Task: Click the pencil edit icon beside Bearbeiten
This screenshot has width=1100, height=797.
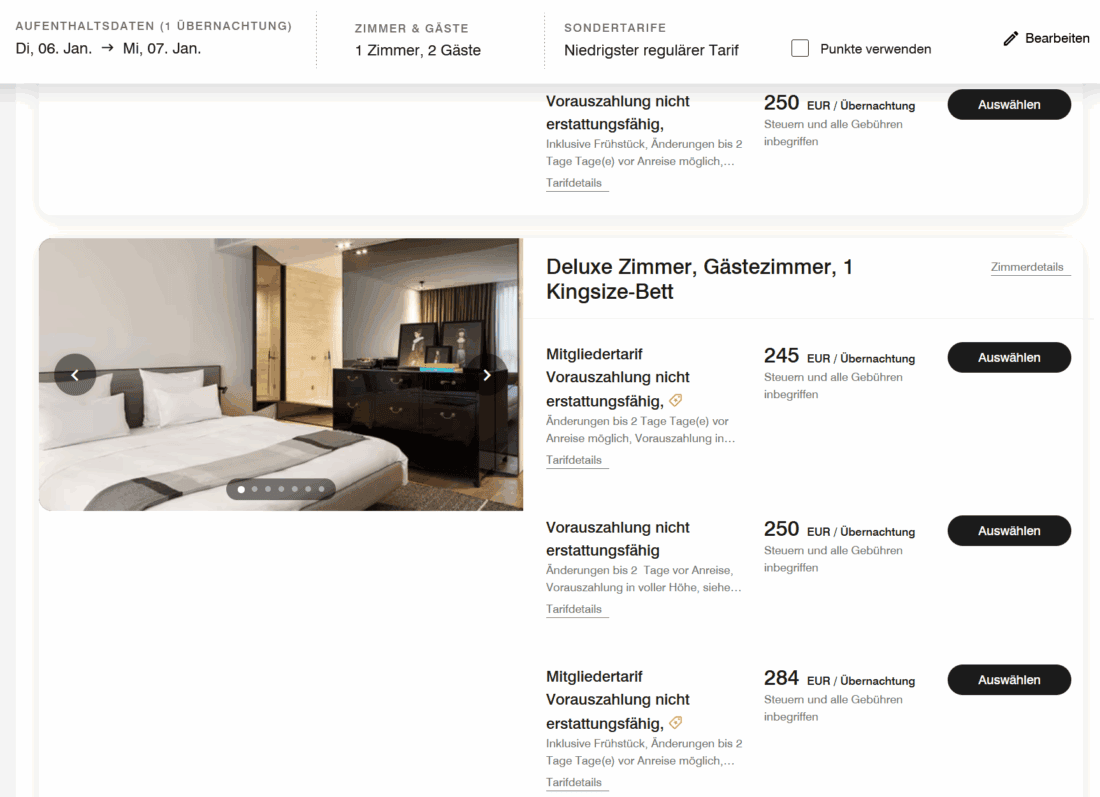Action: point(1010,39)
